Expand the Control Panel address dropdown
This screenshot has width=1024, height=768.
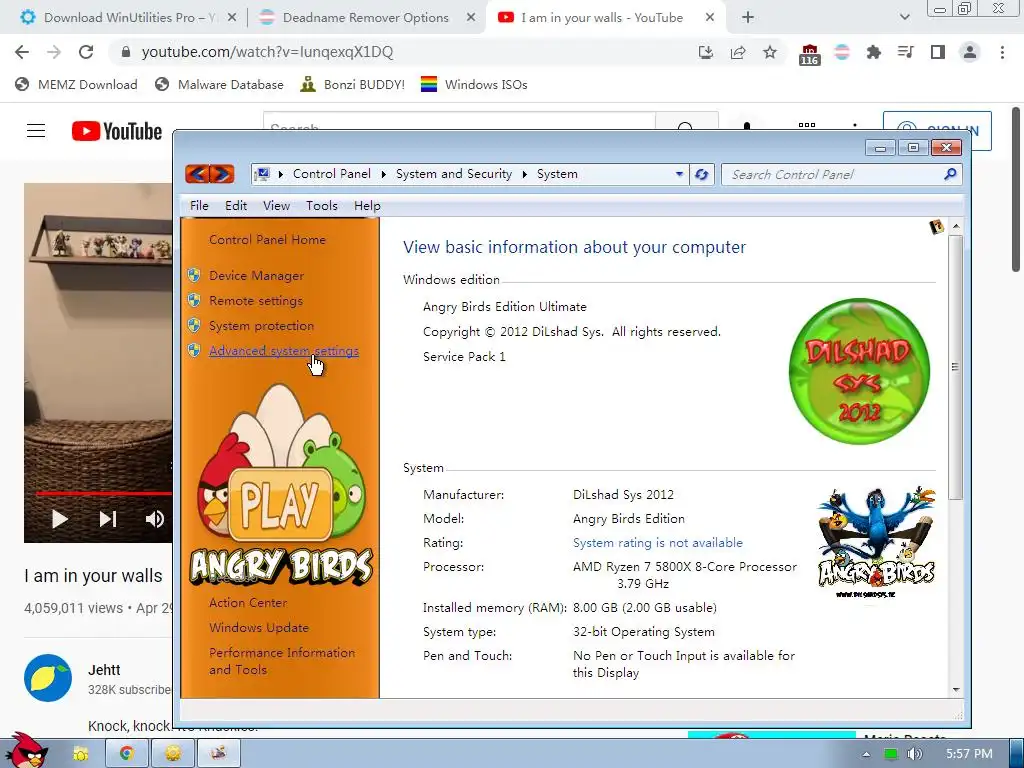(679, 174)
